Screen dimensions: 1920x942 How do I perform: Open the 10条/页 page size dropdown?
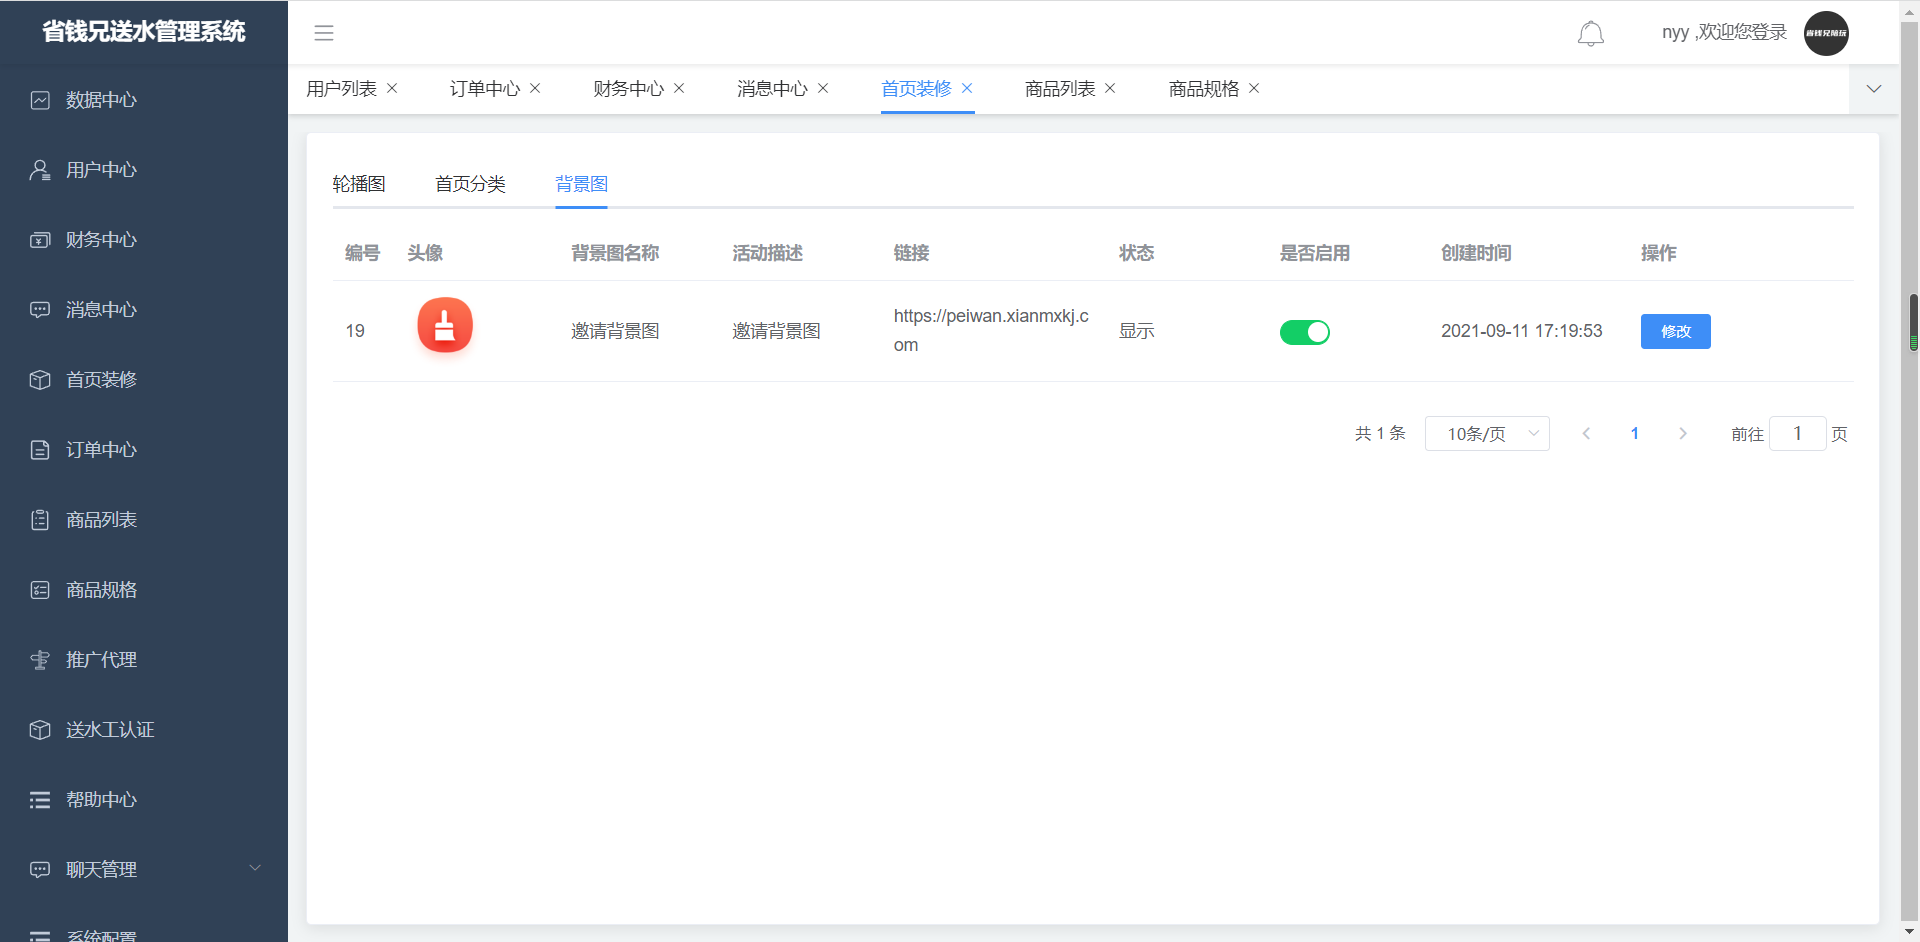[1486, 434]
